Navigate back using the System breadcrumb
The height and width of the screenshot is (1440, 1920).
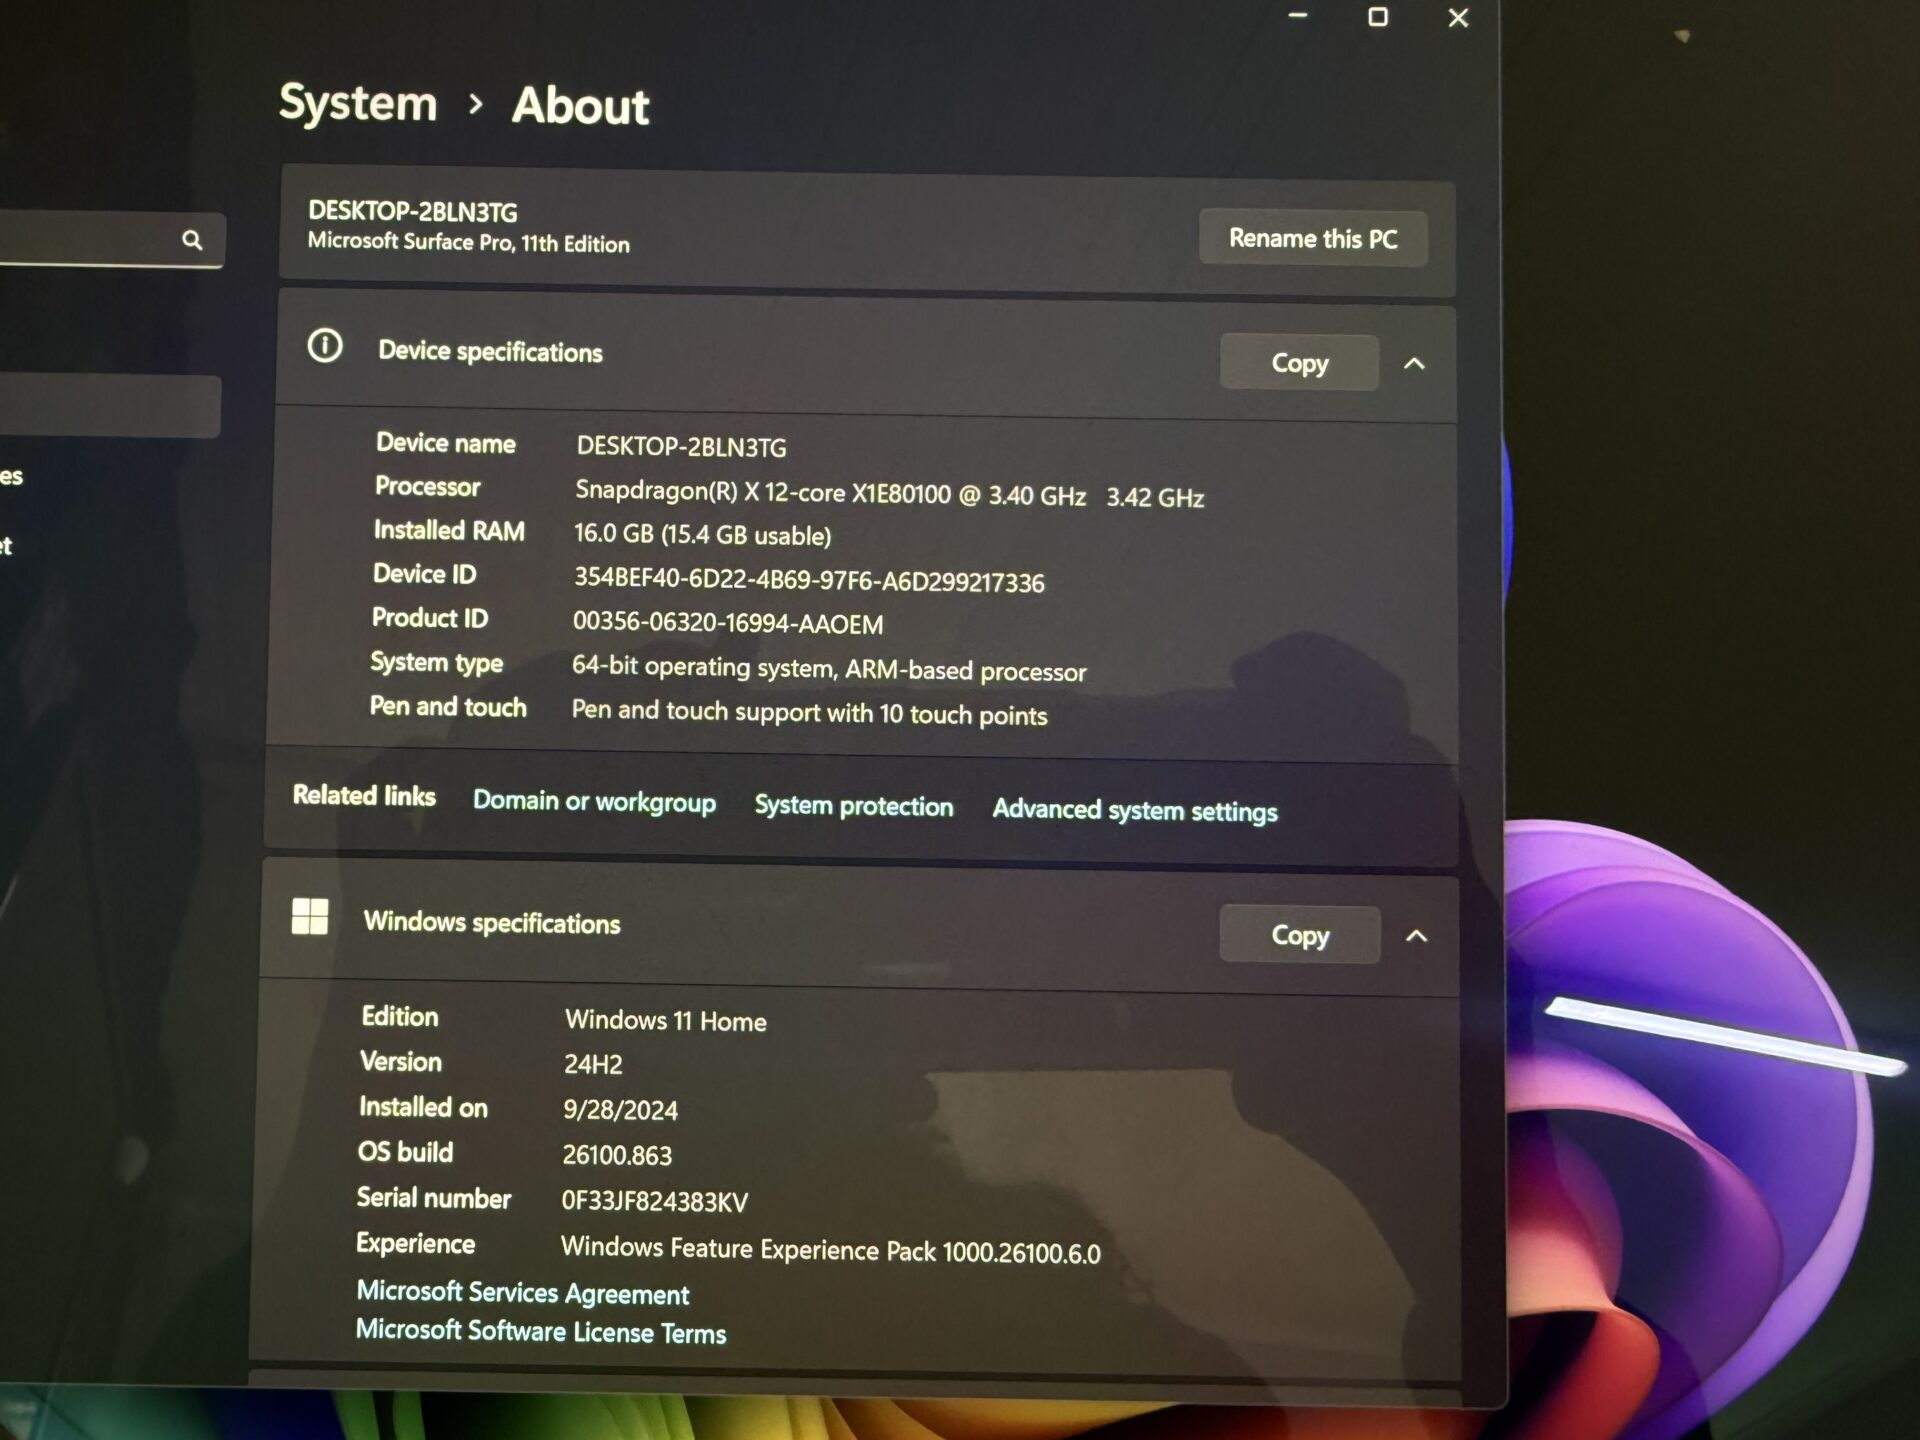pyautogui.click(x=357, y=103)
